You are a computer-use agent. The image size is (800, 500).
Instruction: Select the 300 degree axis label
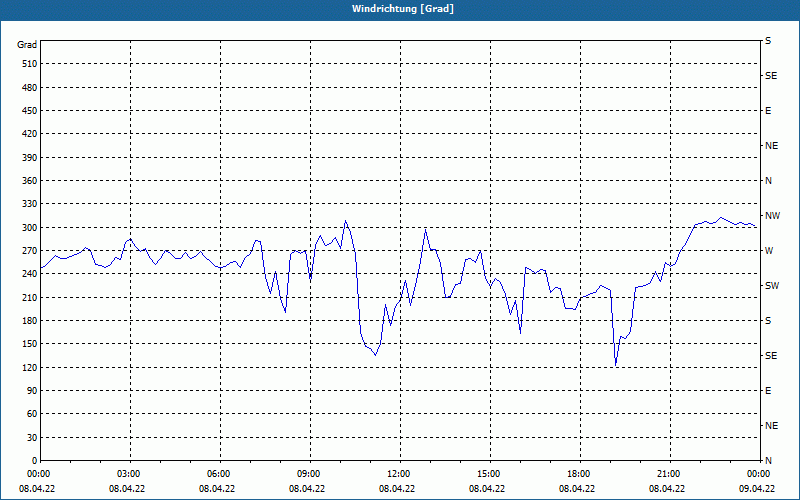tap(30, 228)
